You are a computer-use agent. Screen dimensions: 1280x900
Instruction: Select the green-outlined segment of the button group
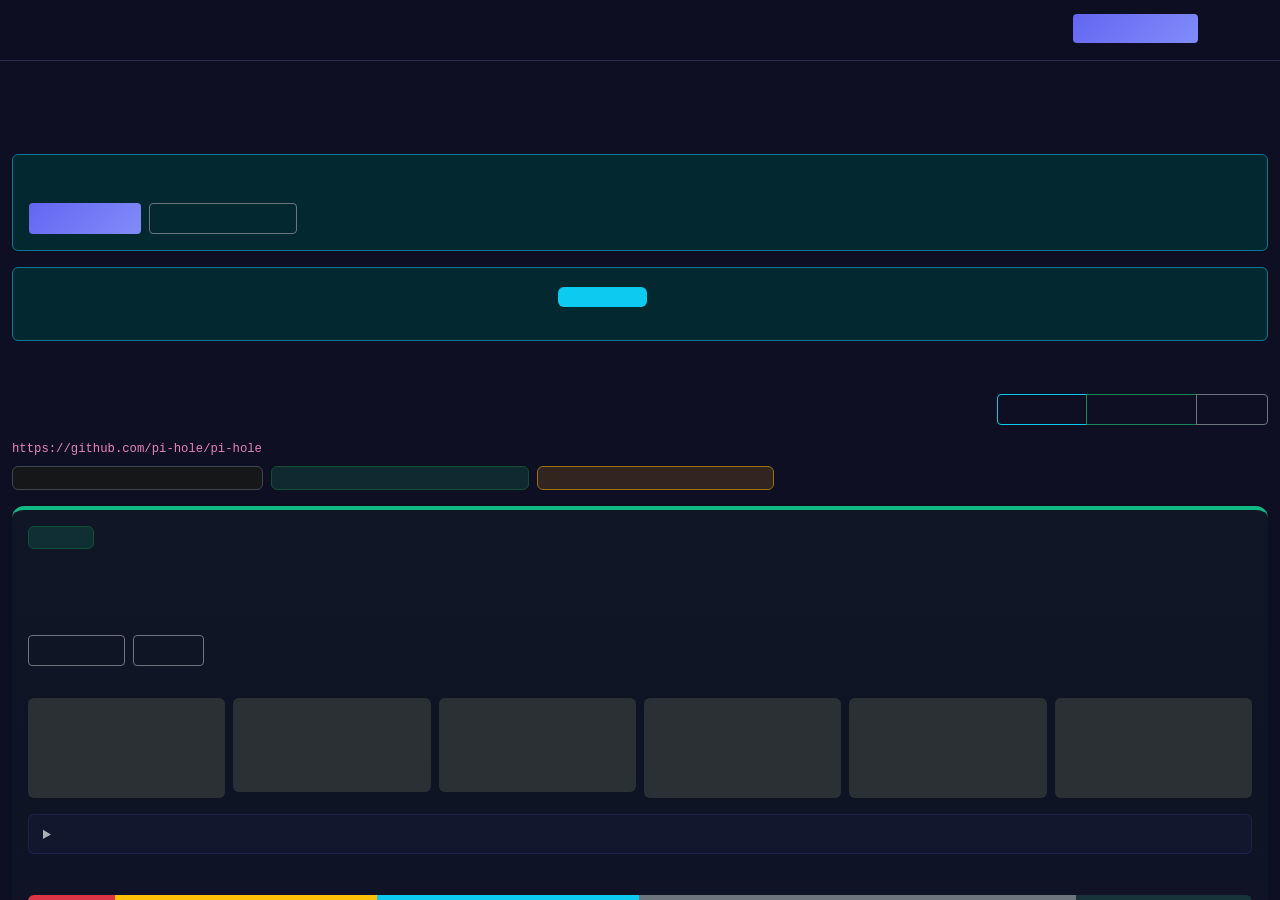pyautogui.click(x=1141, y=409)
